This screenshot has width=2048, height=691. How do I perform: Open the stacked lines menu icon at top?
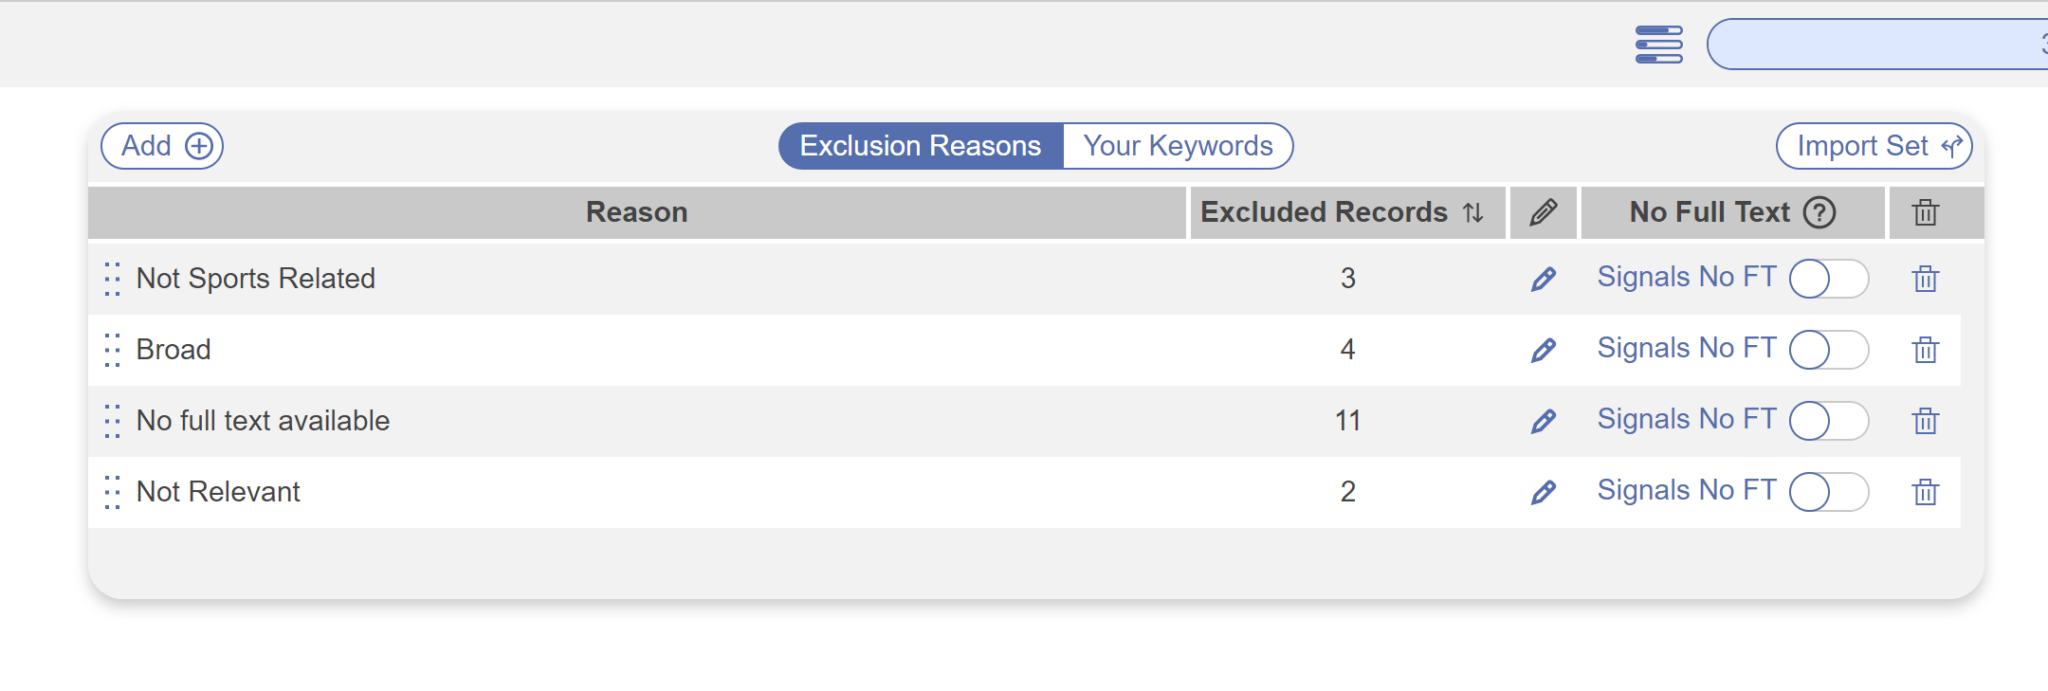click(1658, 45)
